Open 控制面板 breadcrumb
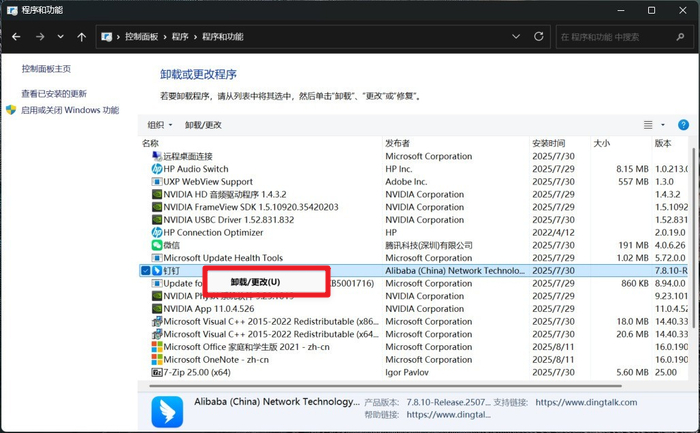 (x=141, y=37)
